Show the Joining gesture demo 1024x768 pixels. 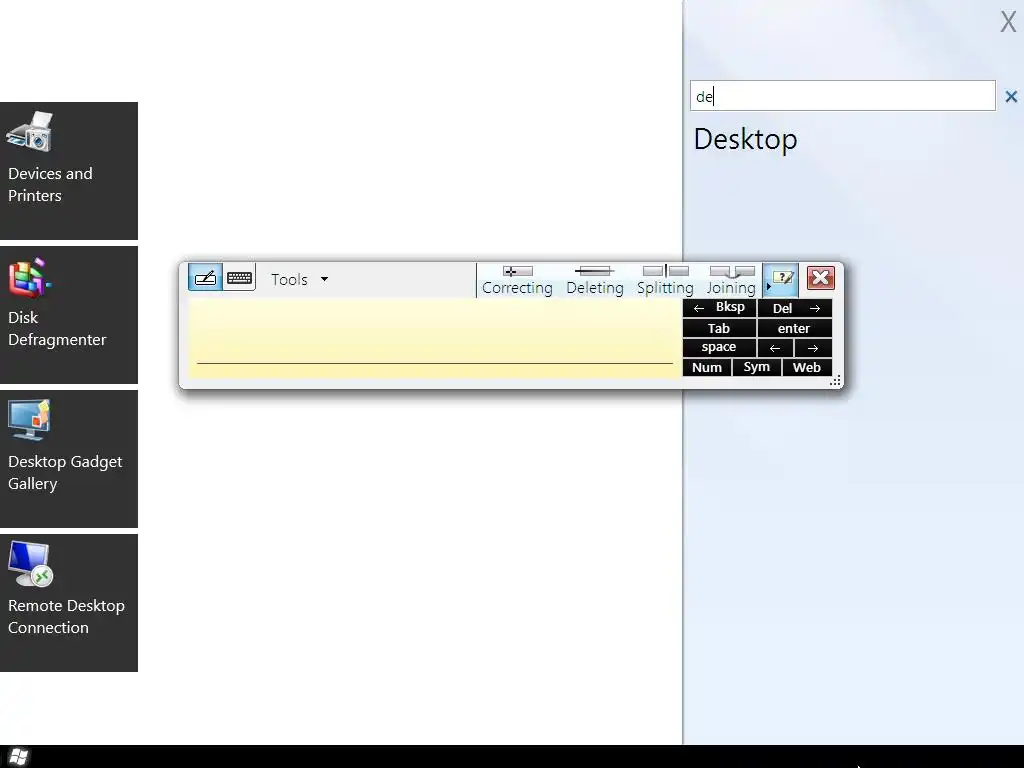tap(731, 280)
